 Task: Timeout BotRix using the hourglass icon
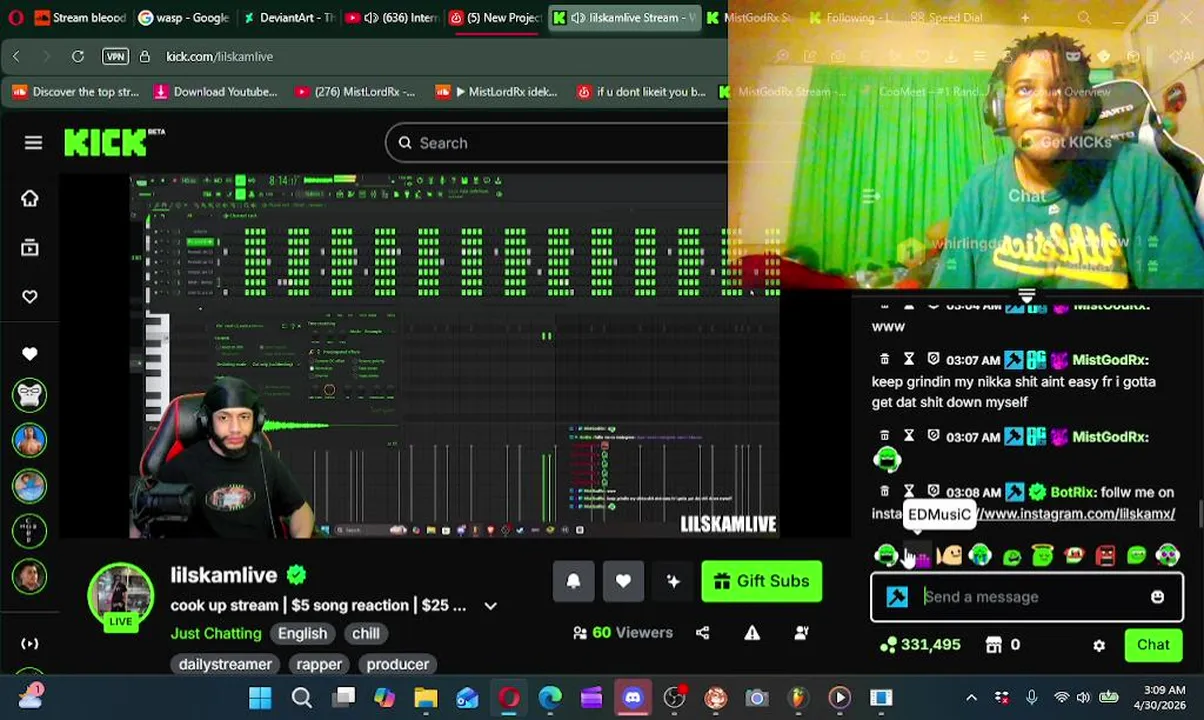pos(908,491)
